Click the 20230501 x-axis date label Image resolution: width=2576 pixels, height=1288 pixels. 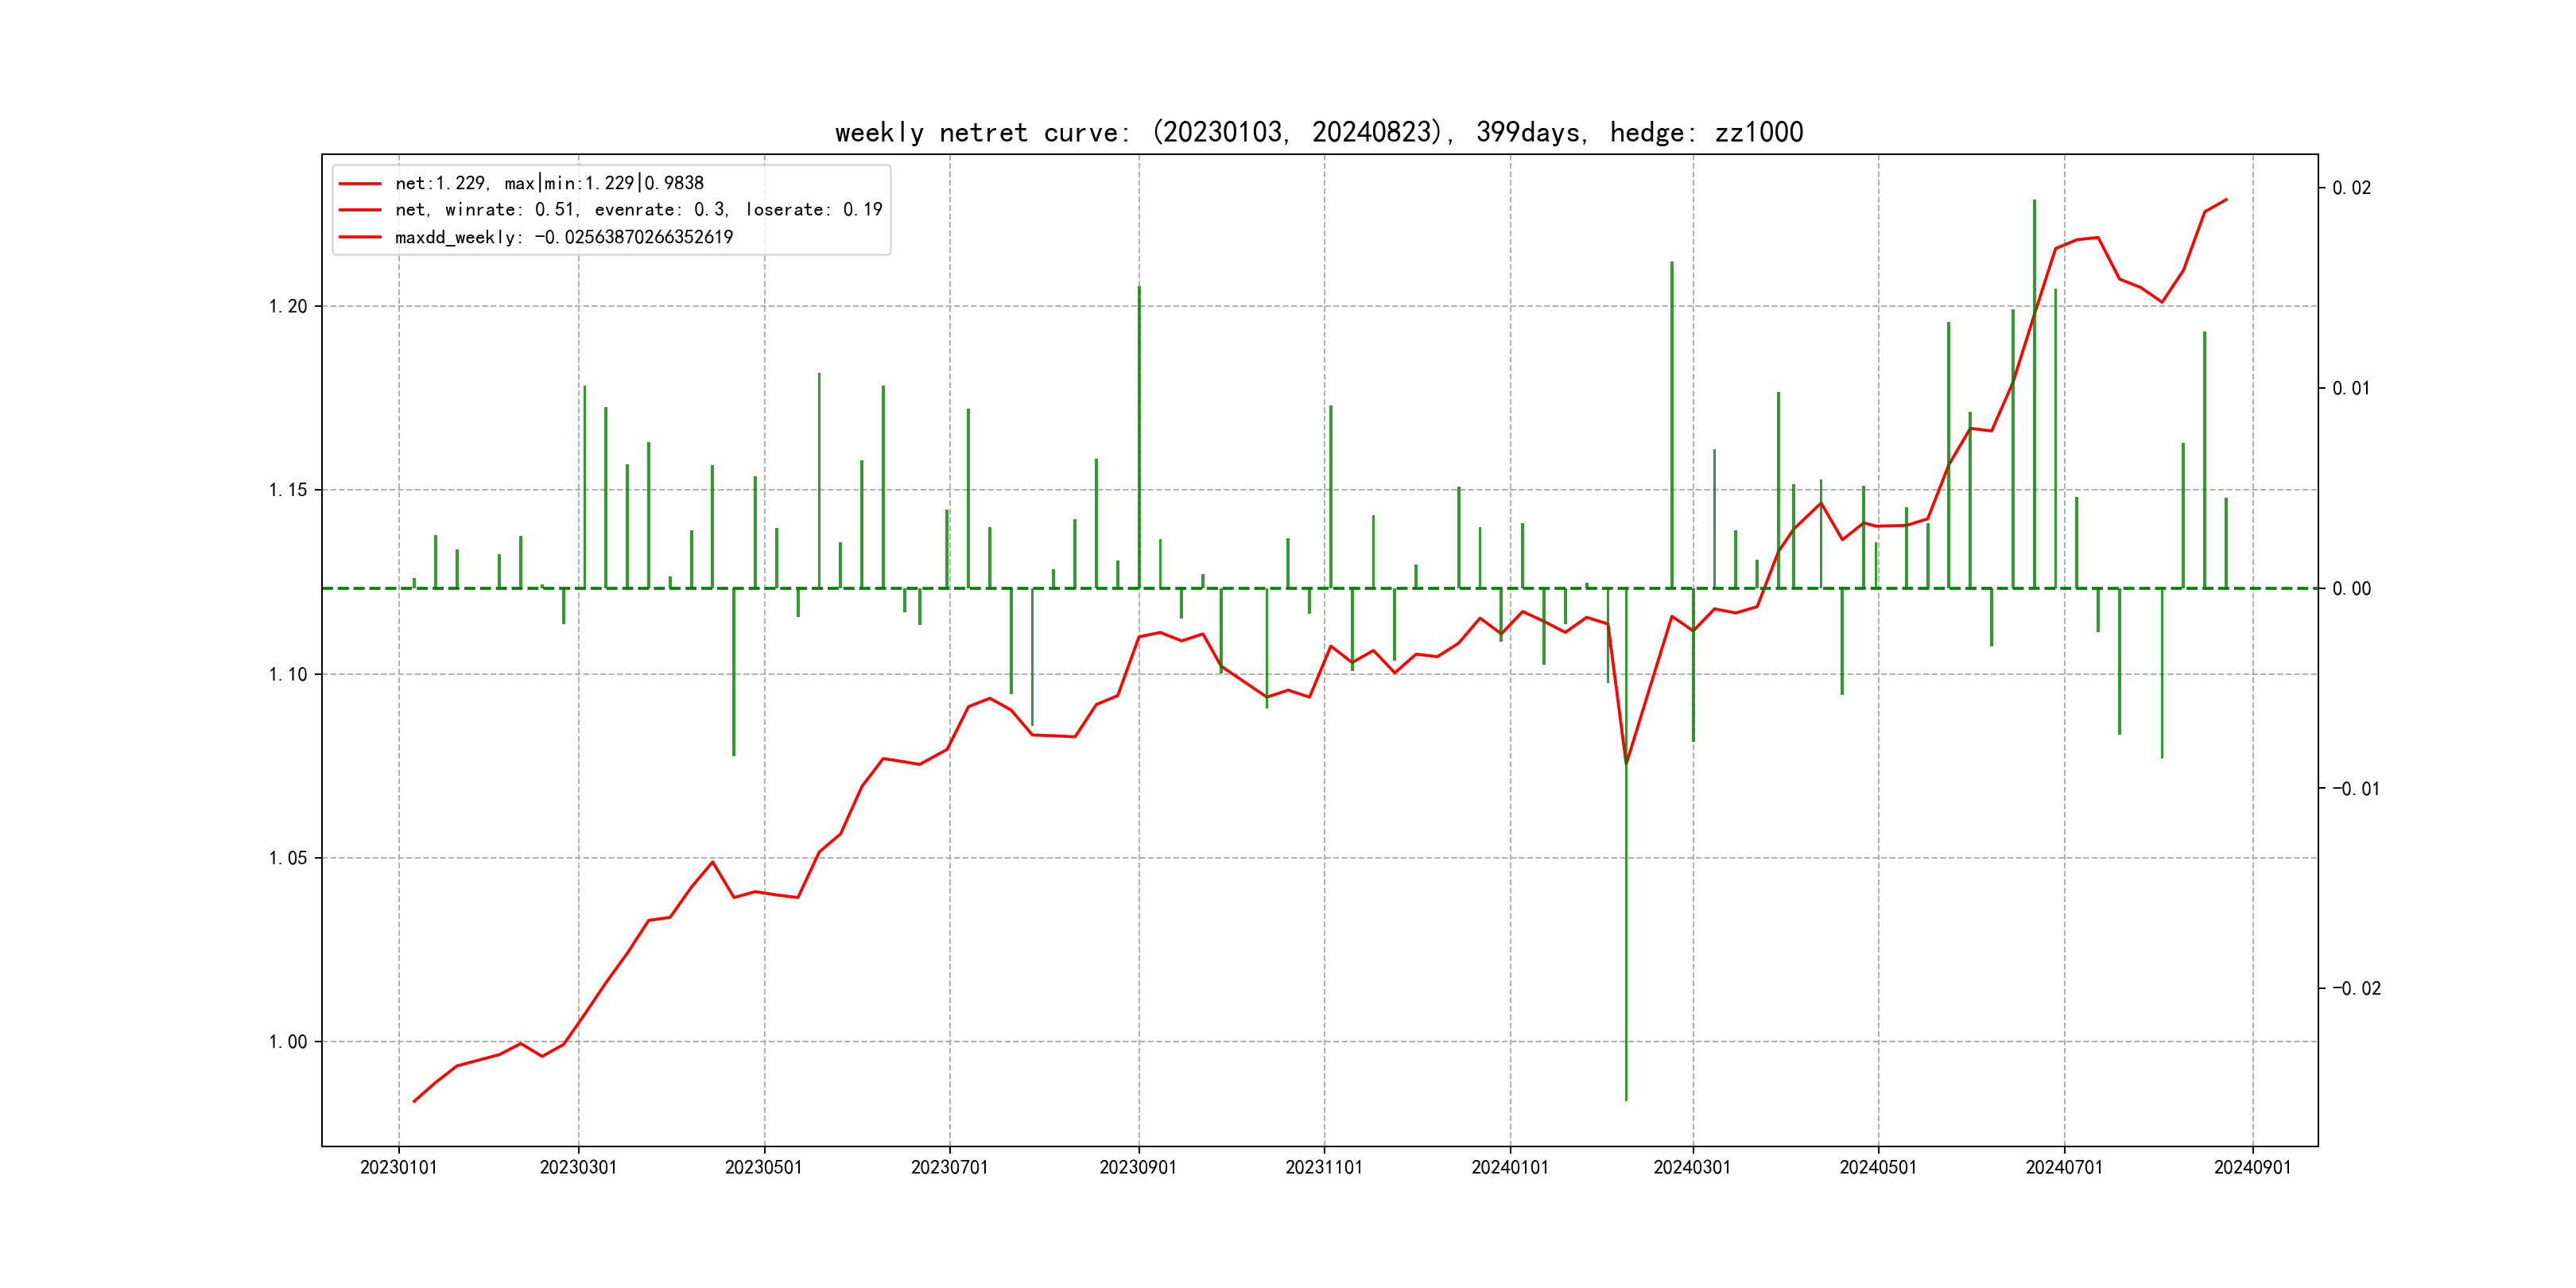pyautogui.click(x=763, y=1168)
